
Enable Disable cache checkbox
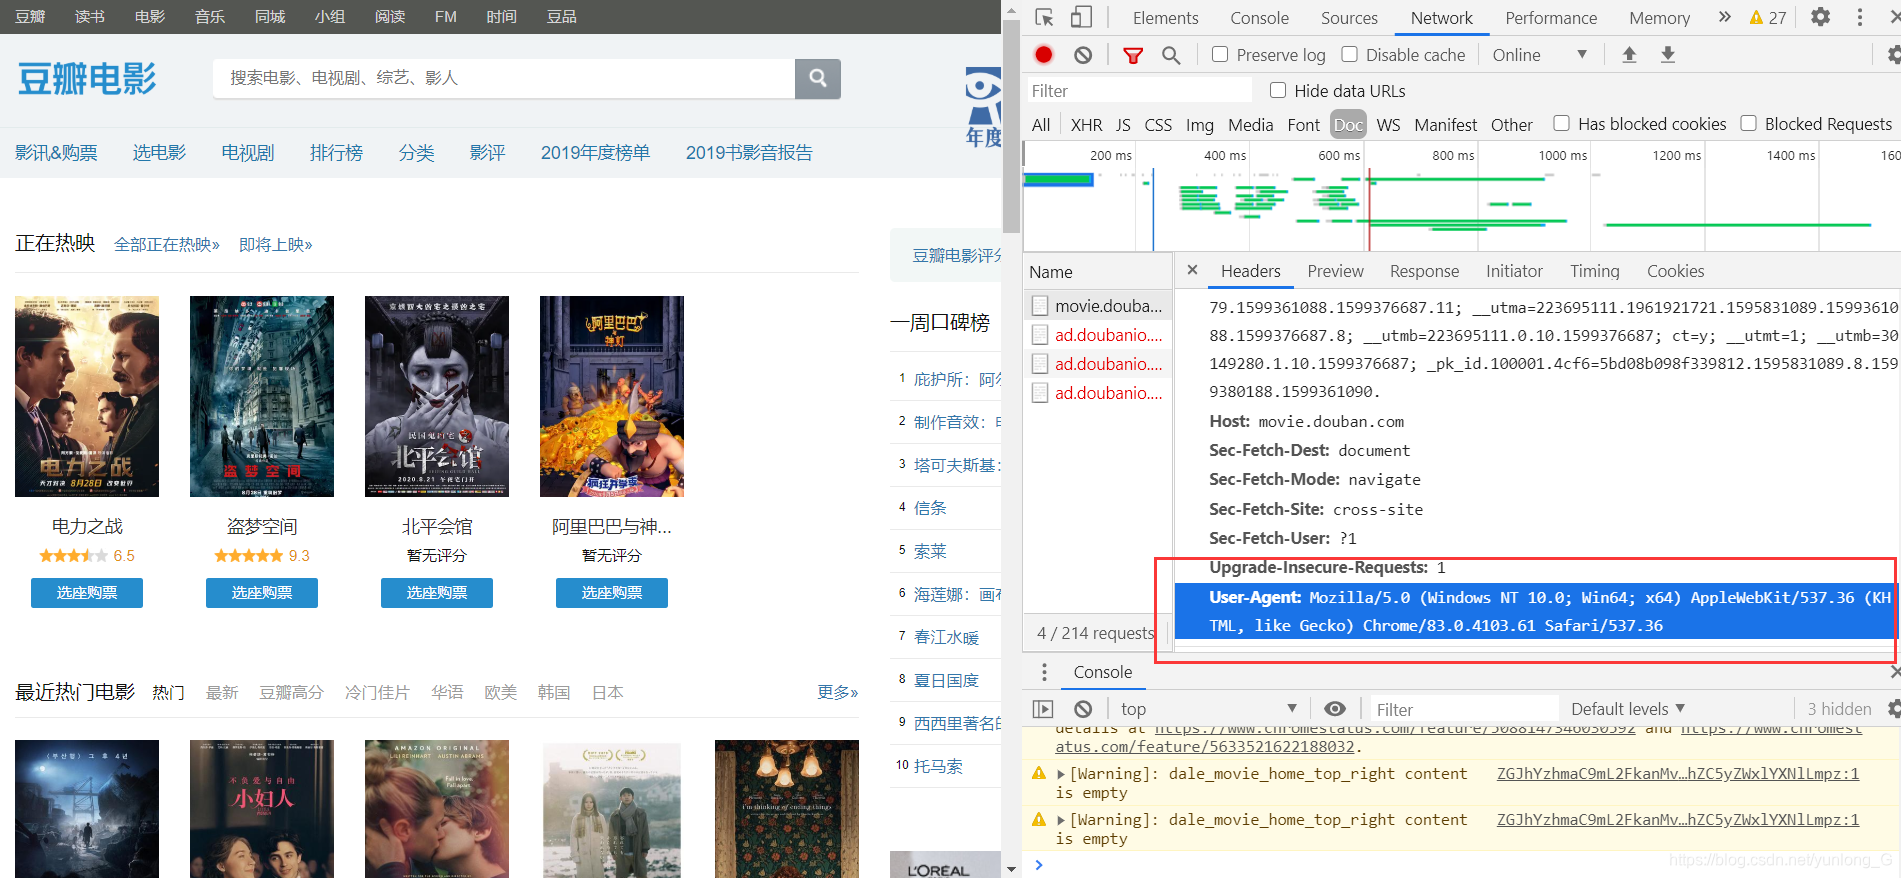coord(1349,54)
